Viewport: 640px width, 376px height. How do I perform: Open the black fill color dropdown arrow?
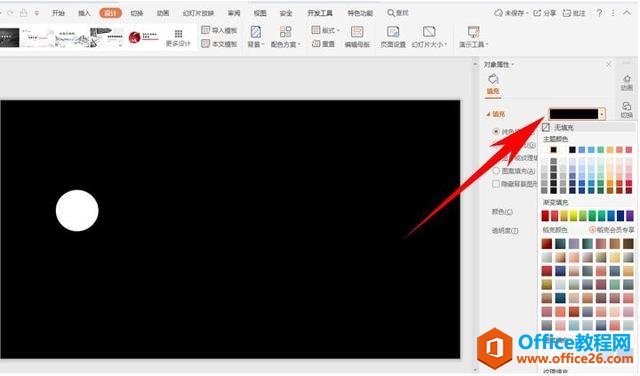602,114
